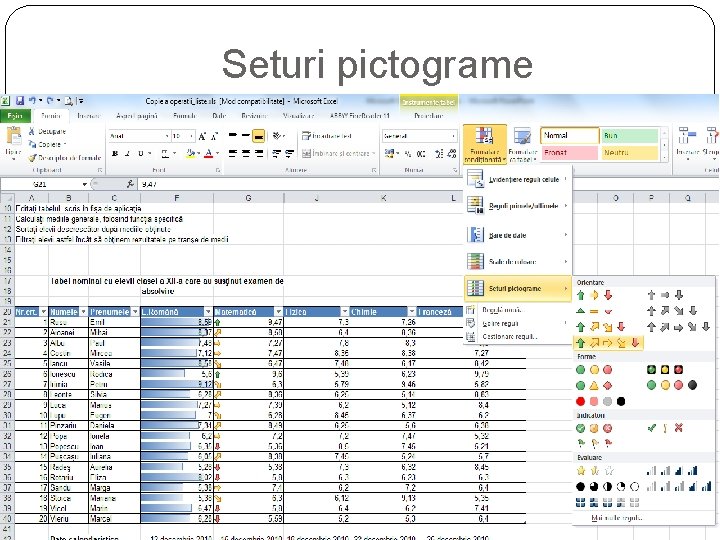Toggle Italic formatting
The height and width of the screenshot is (540, 720).
[x=127, y=153]
